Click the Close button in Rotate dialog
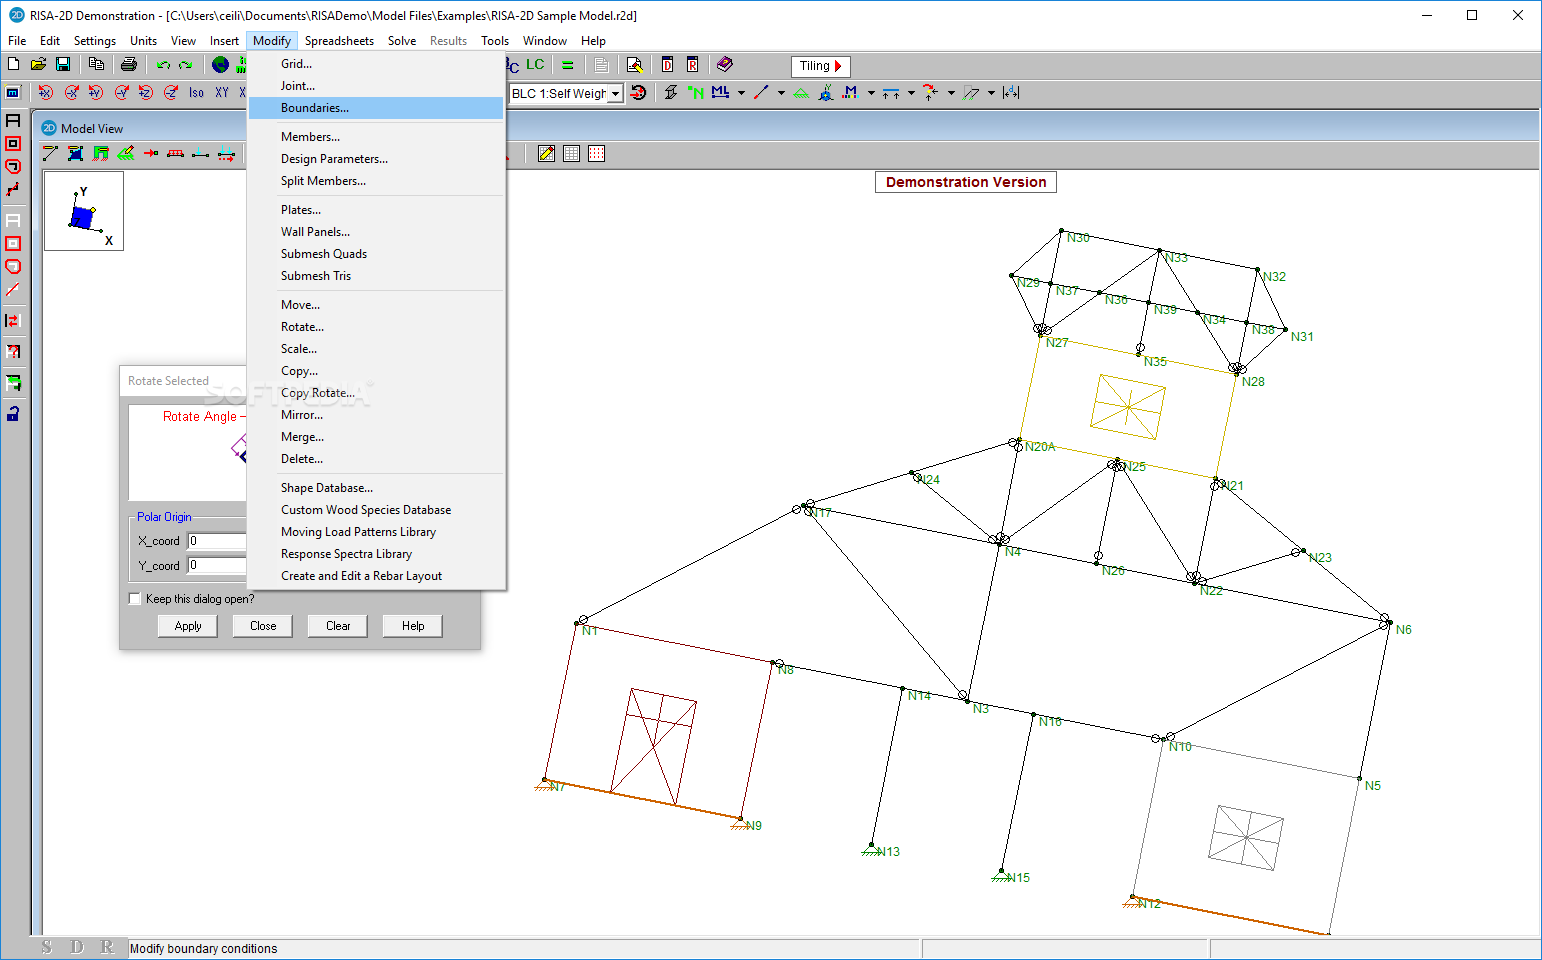 [x=263, y=626]
